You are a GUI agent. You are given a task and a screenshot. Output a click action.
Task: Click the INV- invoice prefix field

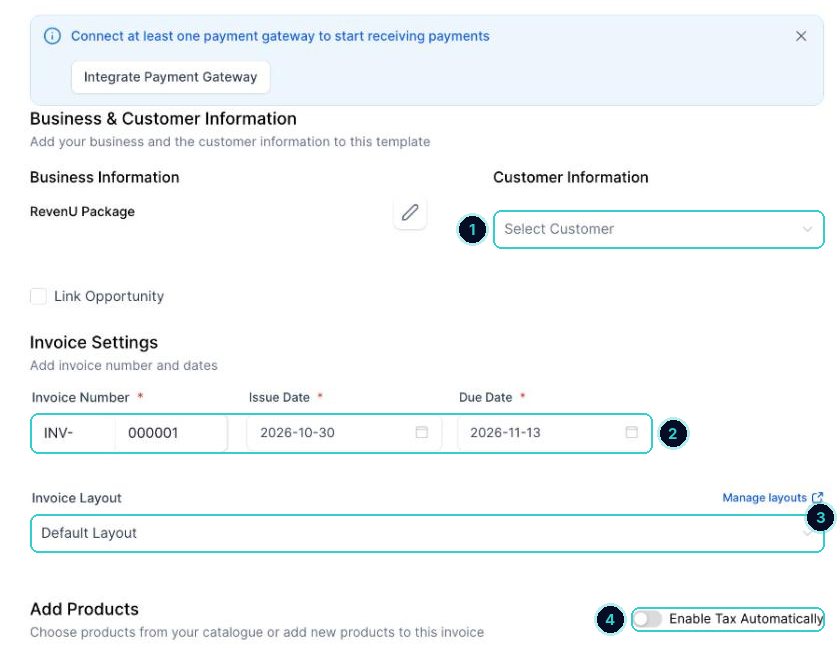tap(73, 433)
